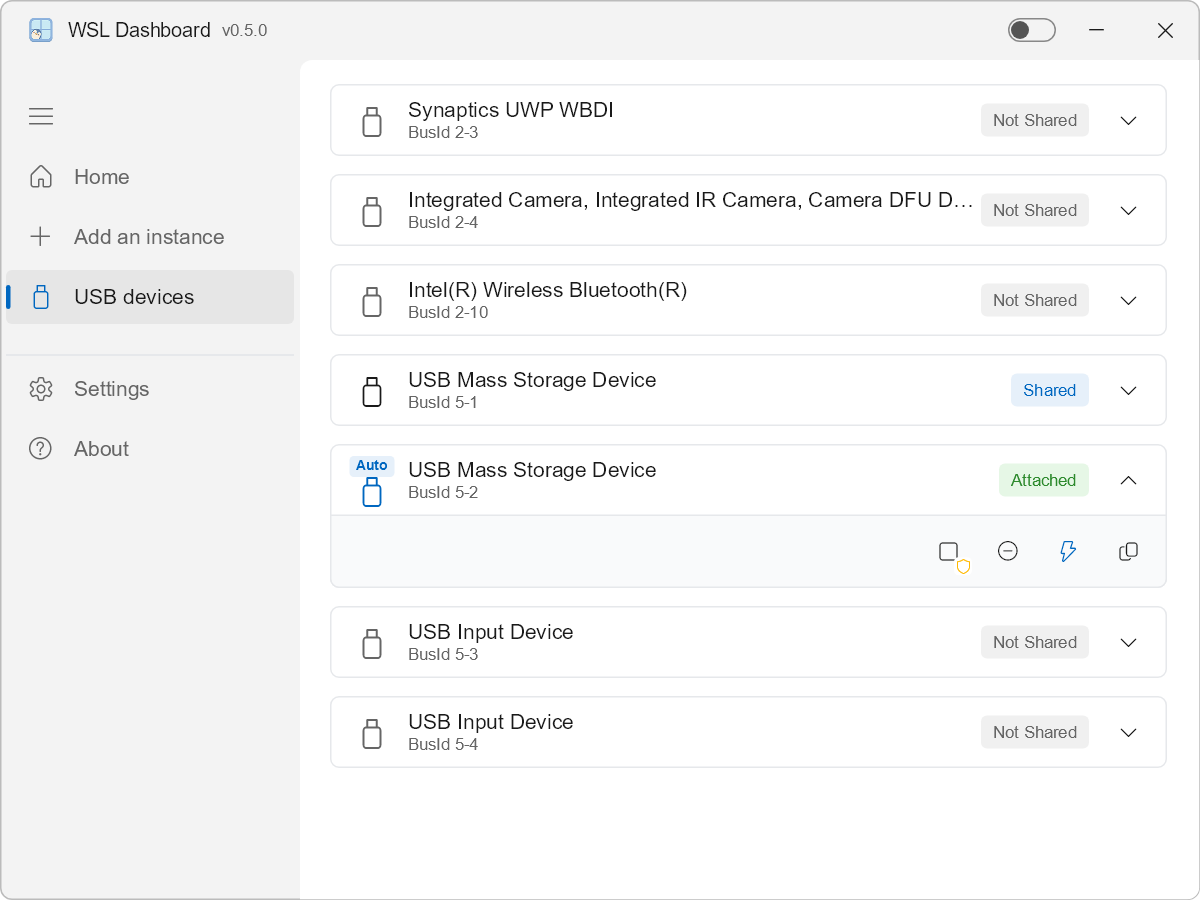The image size is (1200, 900).
Task: Click USB icon of Synaptics UWP WBDI
Action: coord(372,122)
